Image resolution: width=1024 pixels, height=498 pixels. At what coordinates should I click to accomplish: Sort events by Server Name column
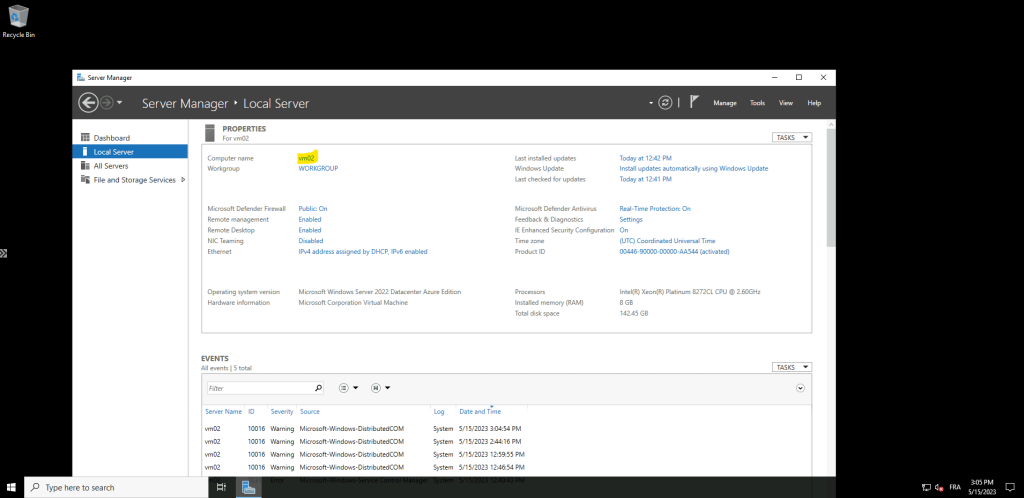pyautogui.click(x=223, y=412)
